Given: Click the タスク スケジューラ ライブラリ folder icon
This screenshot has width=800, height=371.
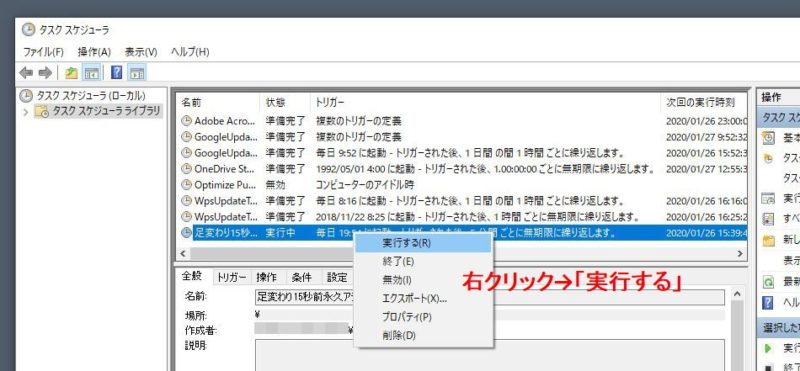Looking at the screenshot, I should (x=42, y=111).
